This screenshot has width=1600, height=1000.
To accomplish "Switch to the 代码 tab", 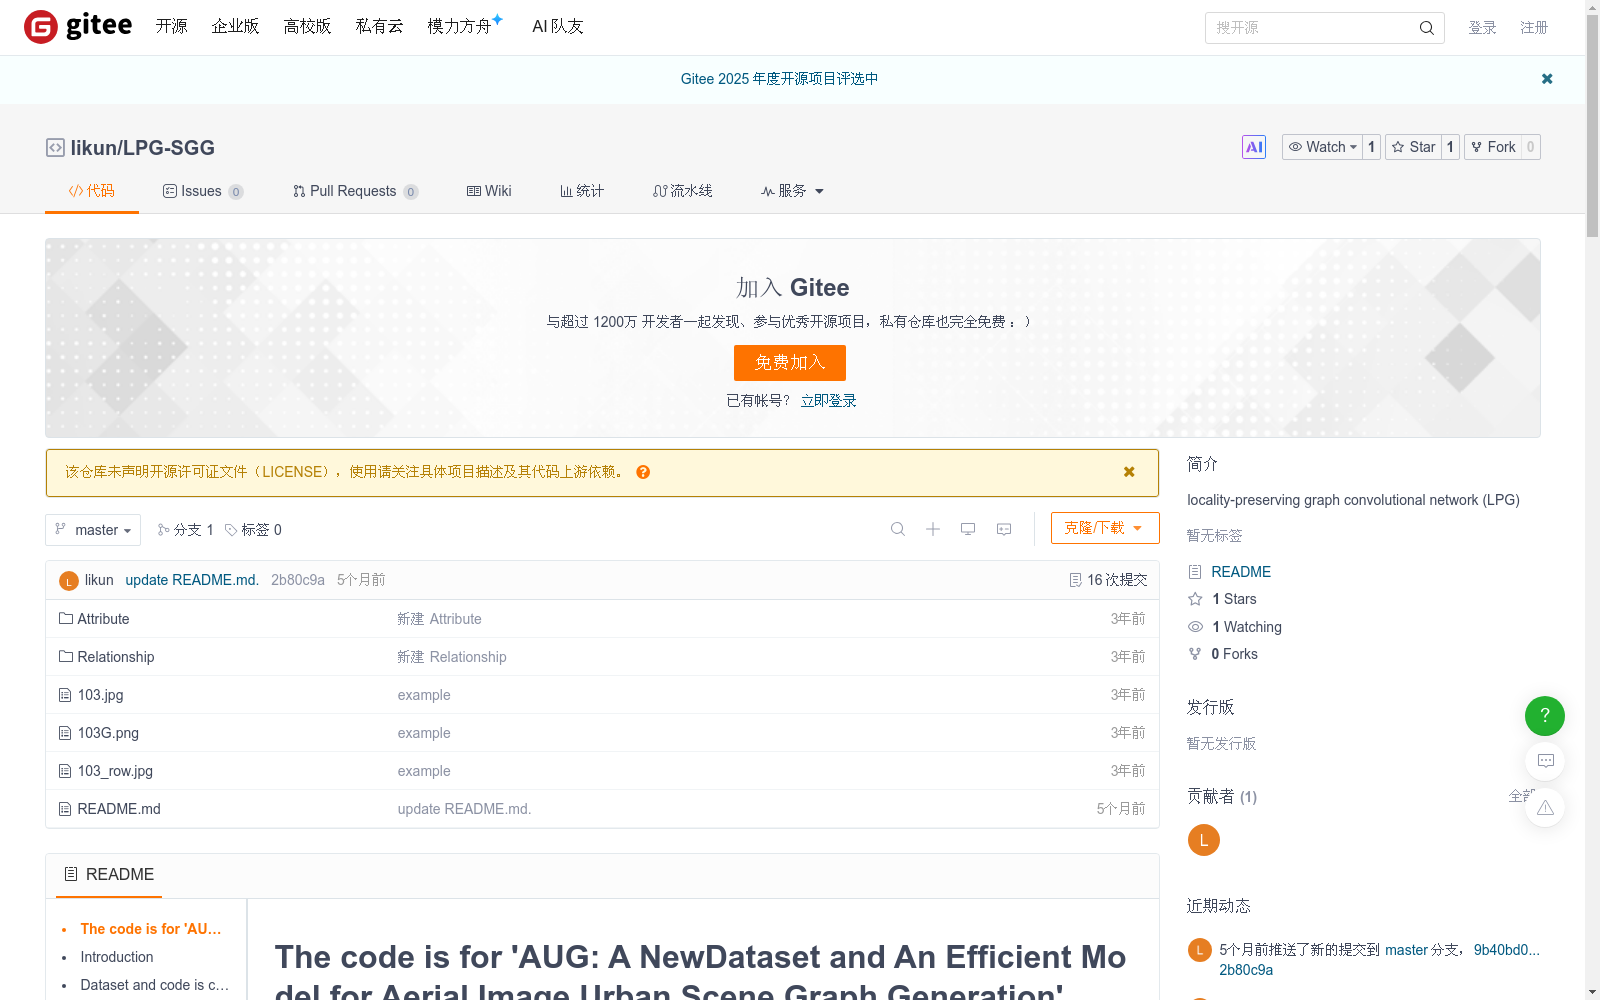I will click(91, 191).
